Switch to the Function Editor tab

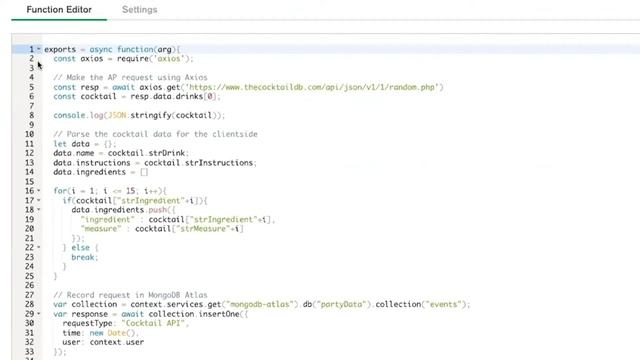(59, 10)
